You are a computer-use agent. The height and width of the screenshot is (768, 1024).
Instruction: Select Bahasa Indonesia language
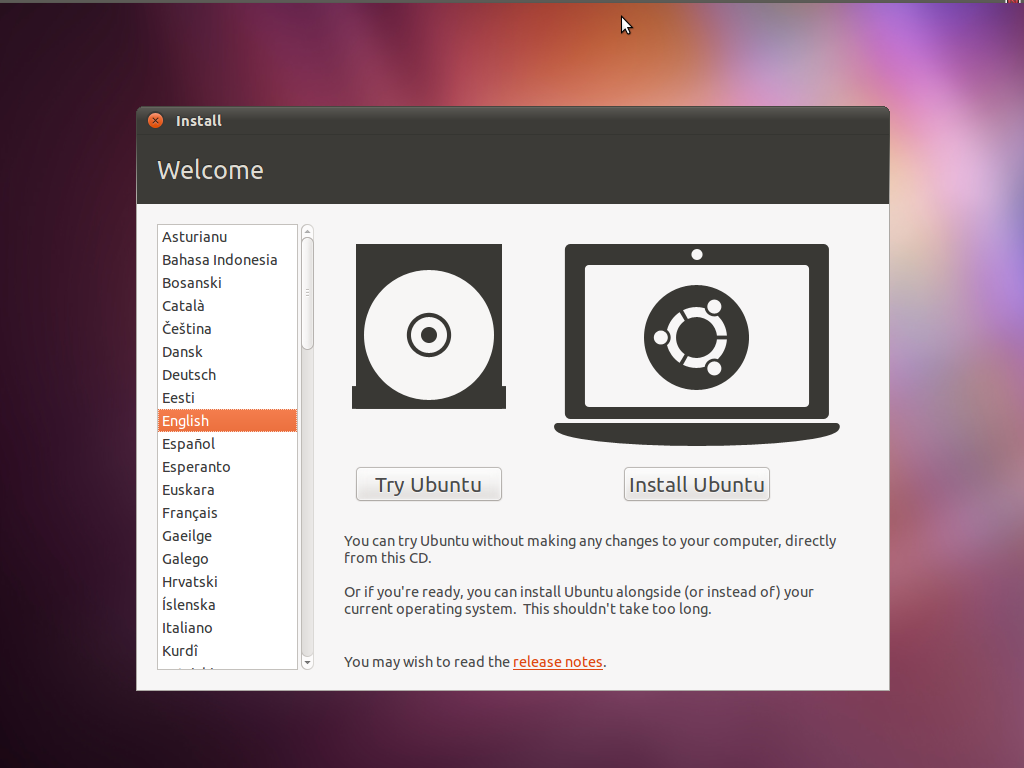[x=227, y=260]
